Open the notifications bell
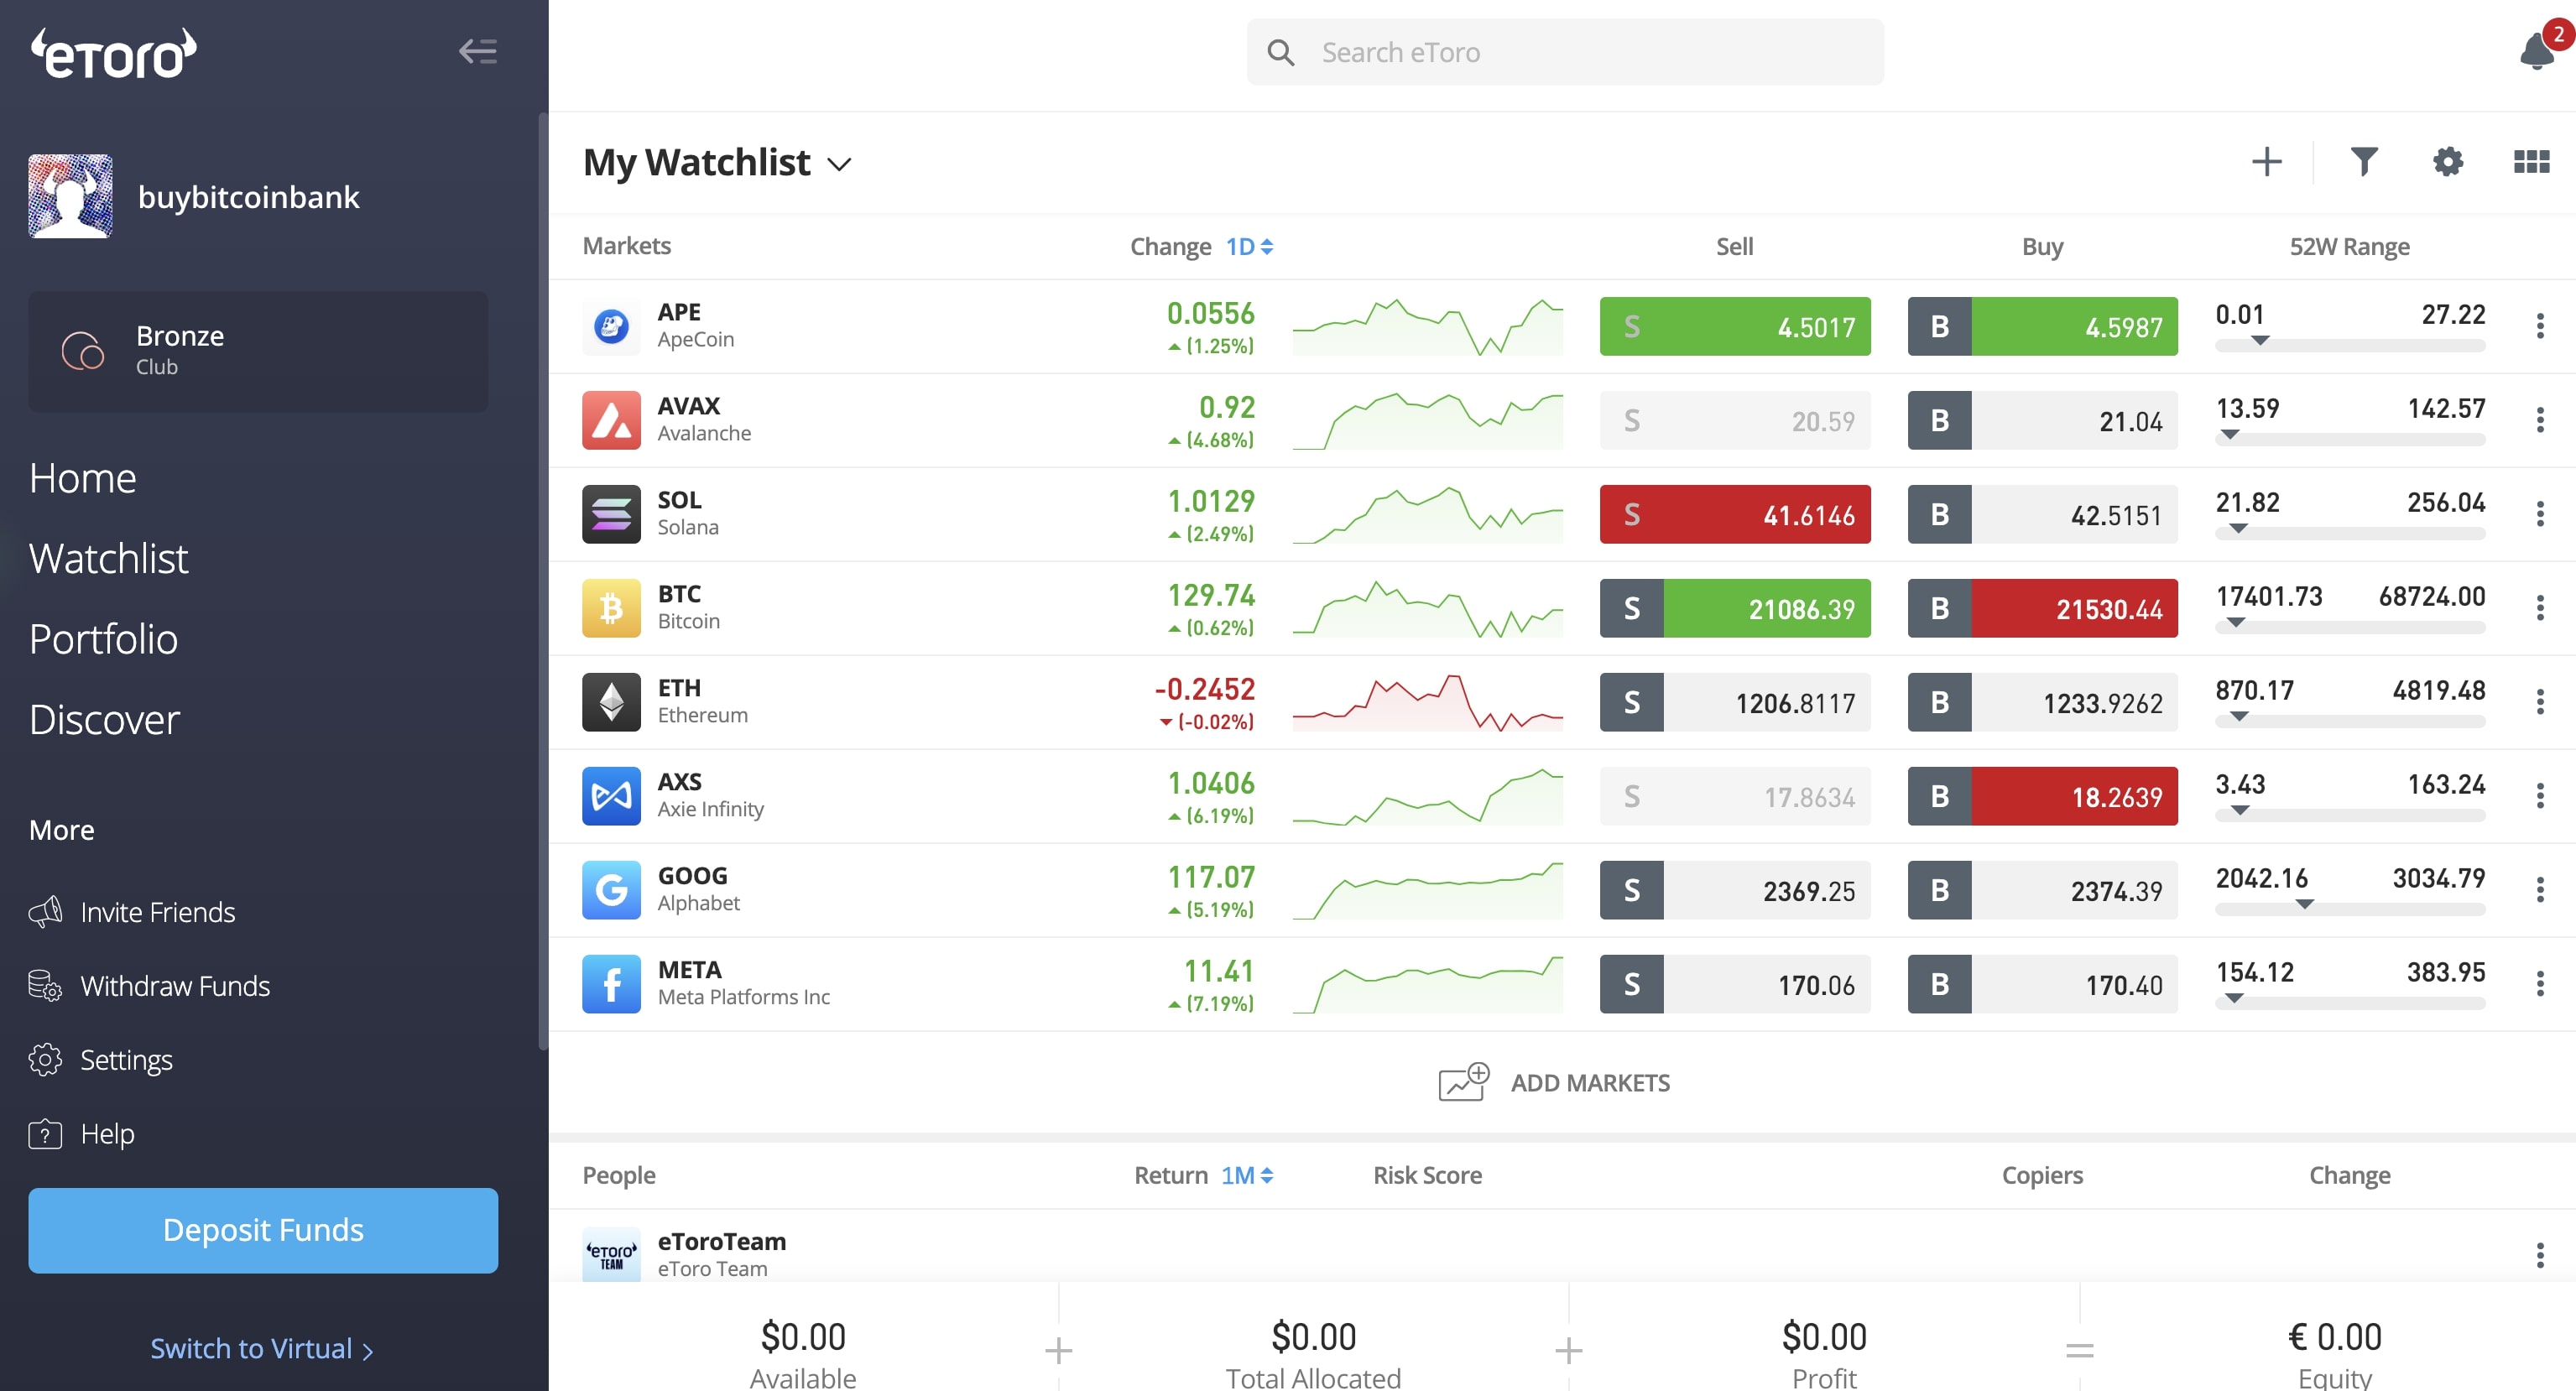This screenshot has height=1391, width=2576. (2537, 50)
